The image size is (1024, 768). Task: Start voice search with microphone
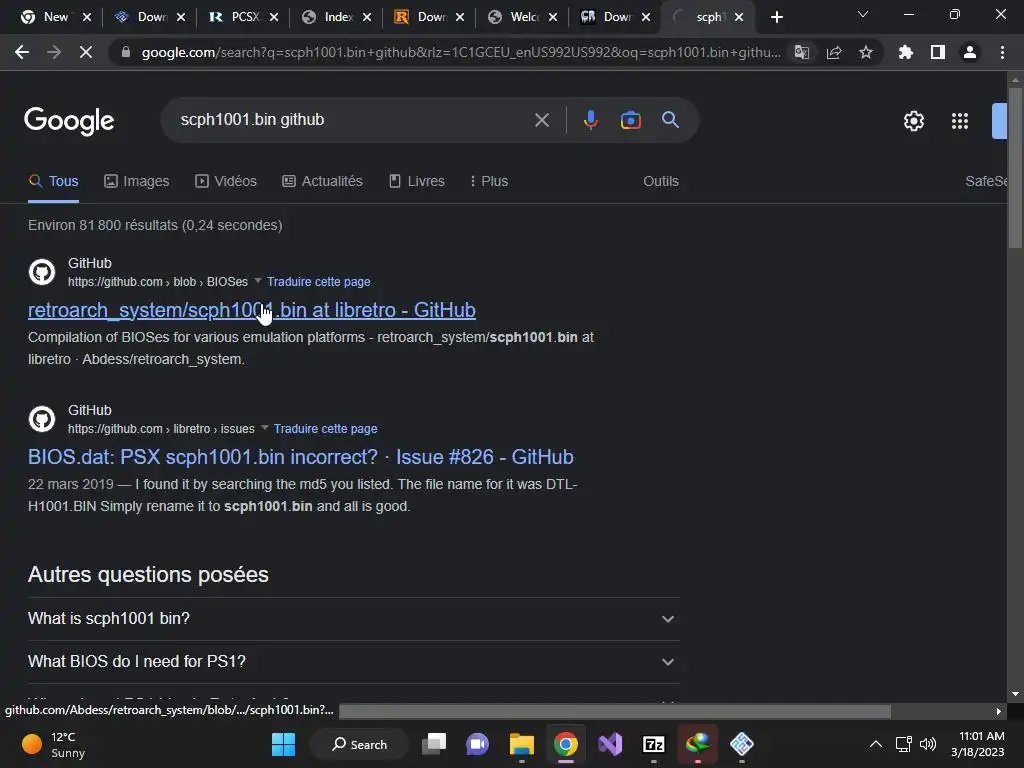pyautogui.click(x=590, y=120)
